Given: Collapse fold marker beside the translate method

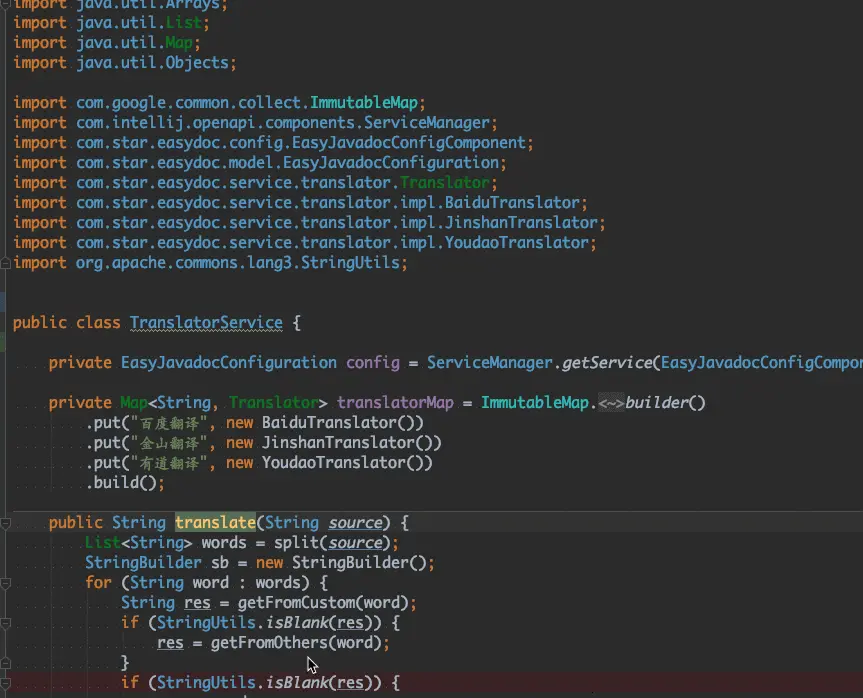Looking at the screenshot, I should (6, 523).
